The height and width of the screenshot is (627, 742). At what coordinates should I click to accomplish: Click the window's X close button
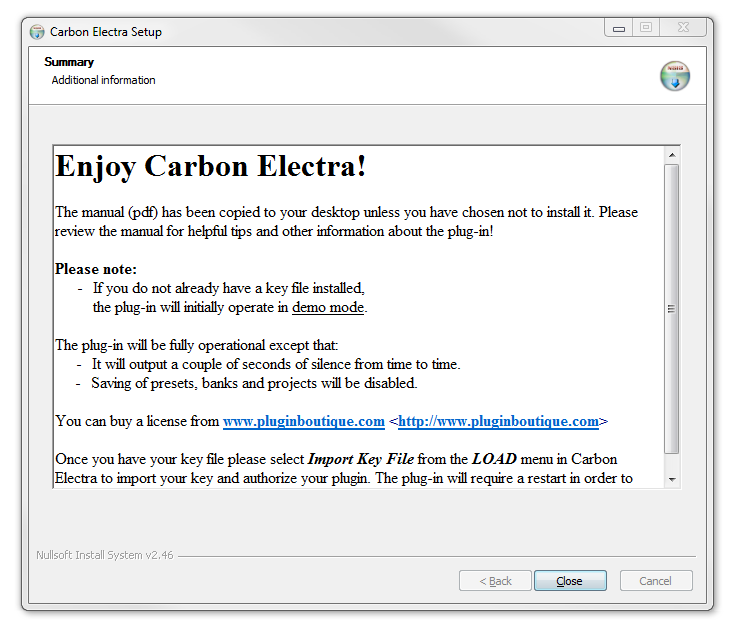(683, 27)
